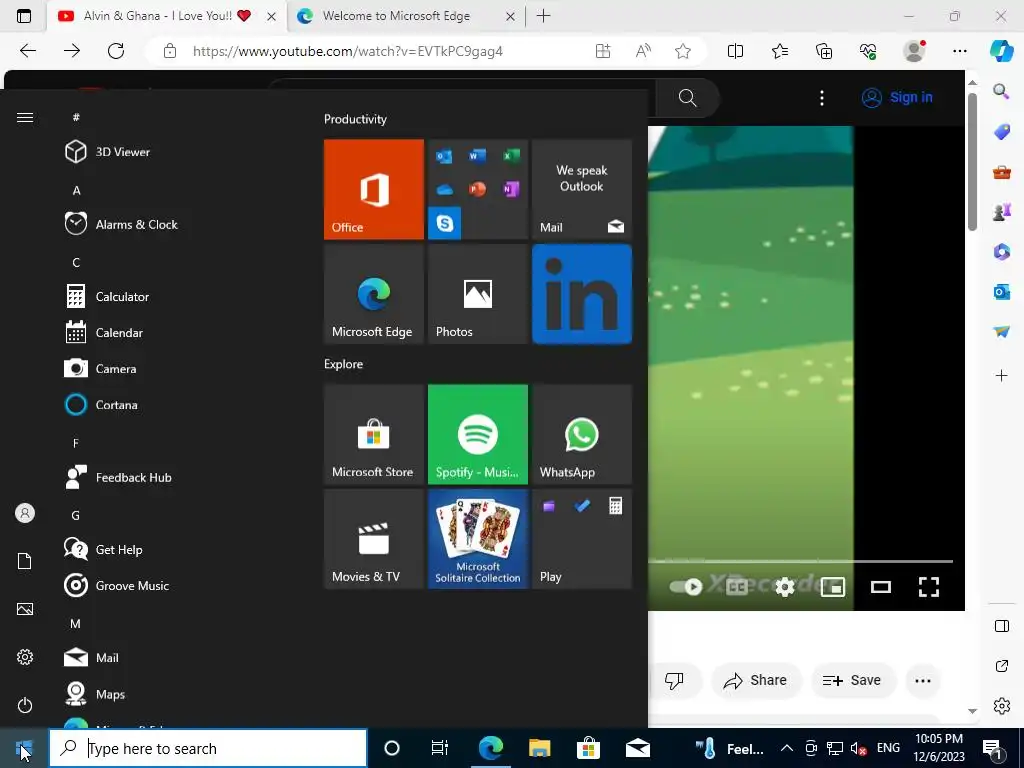Screen dimensions: 1024x768
Task: Click the # header in app list
Action: click(76, 118)
